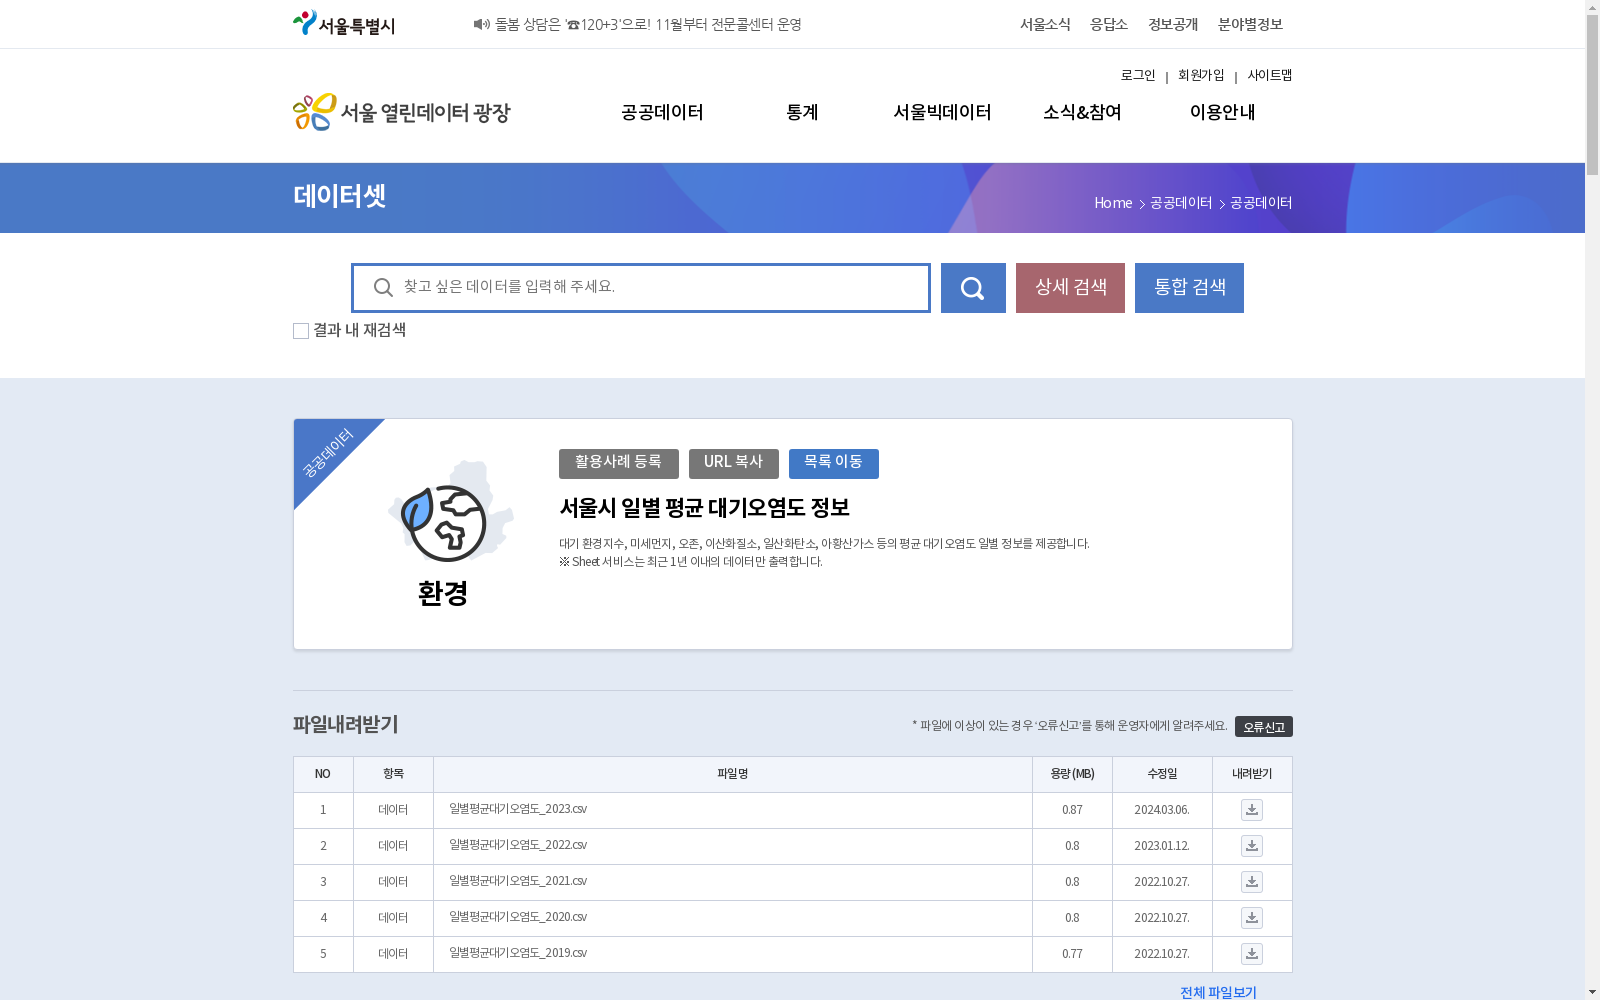This screenshot has width=1600, height=1000.
Task: Click the URL 복사 button
Action: [x=734, y=464]
